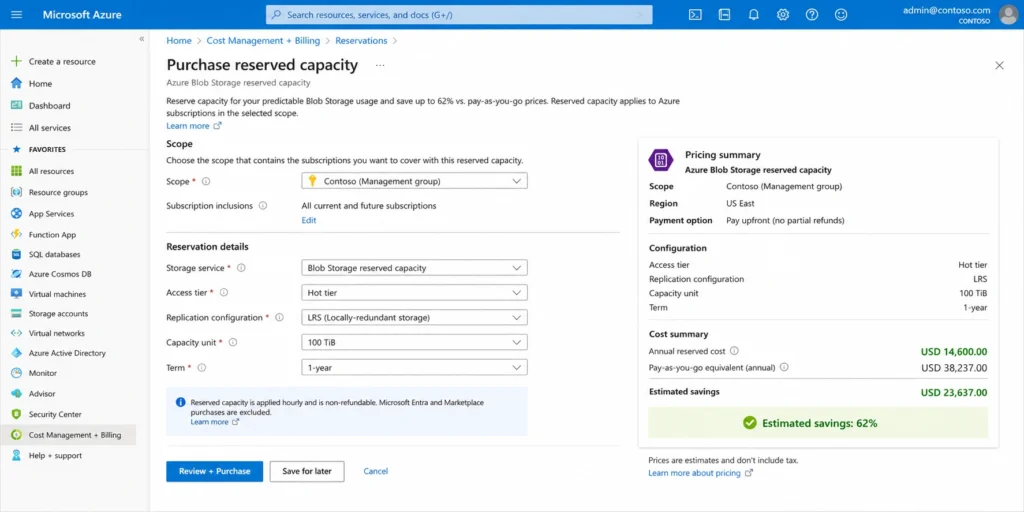
Task: Close the Purchase reserved capacity blade
Action: tap(999, 65)
